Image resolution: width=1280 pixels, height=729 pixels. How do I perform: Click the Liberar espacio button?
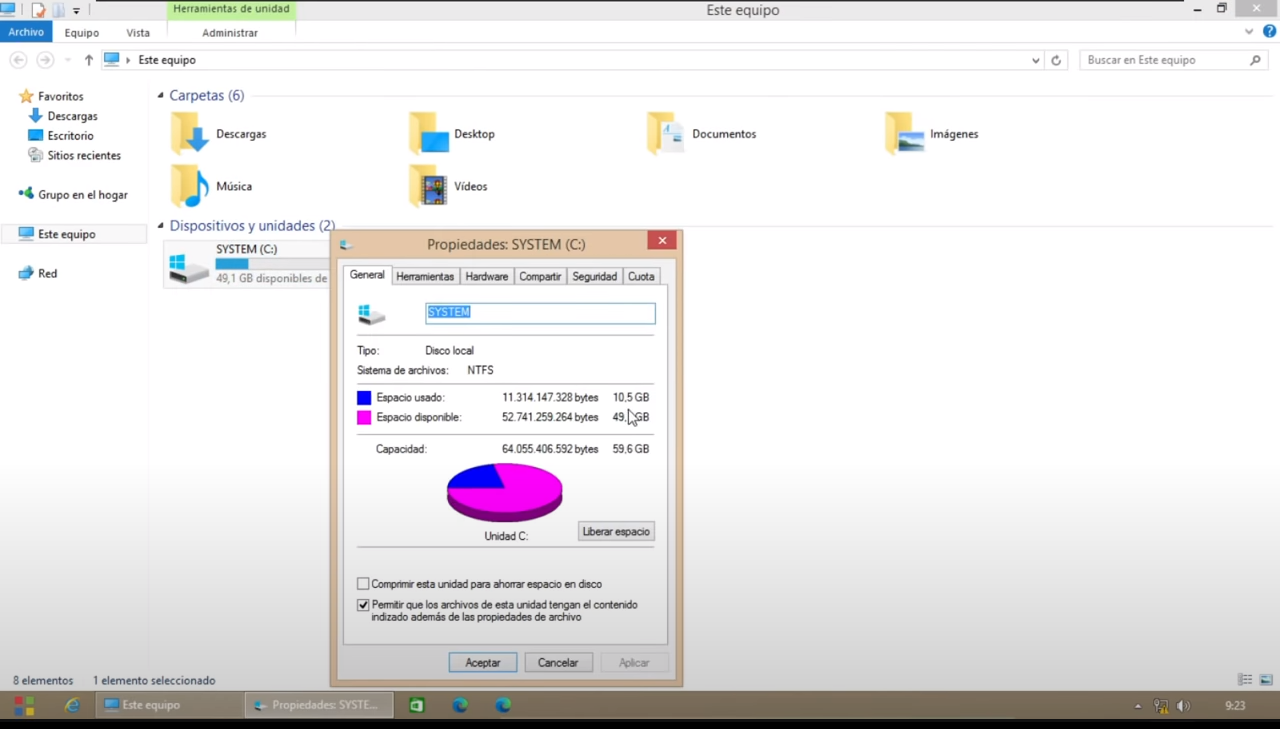coord(615,531)
